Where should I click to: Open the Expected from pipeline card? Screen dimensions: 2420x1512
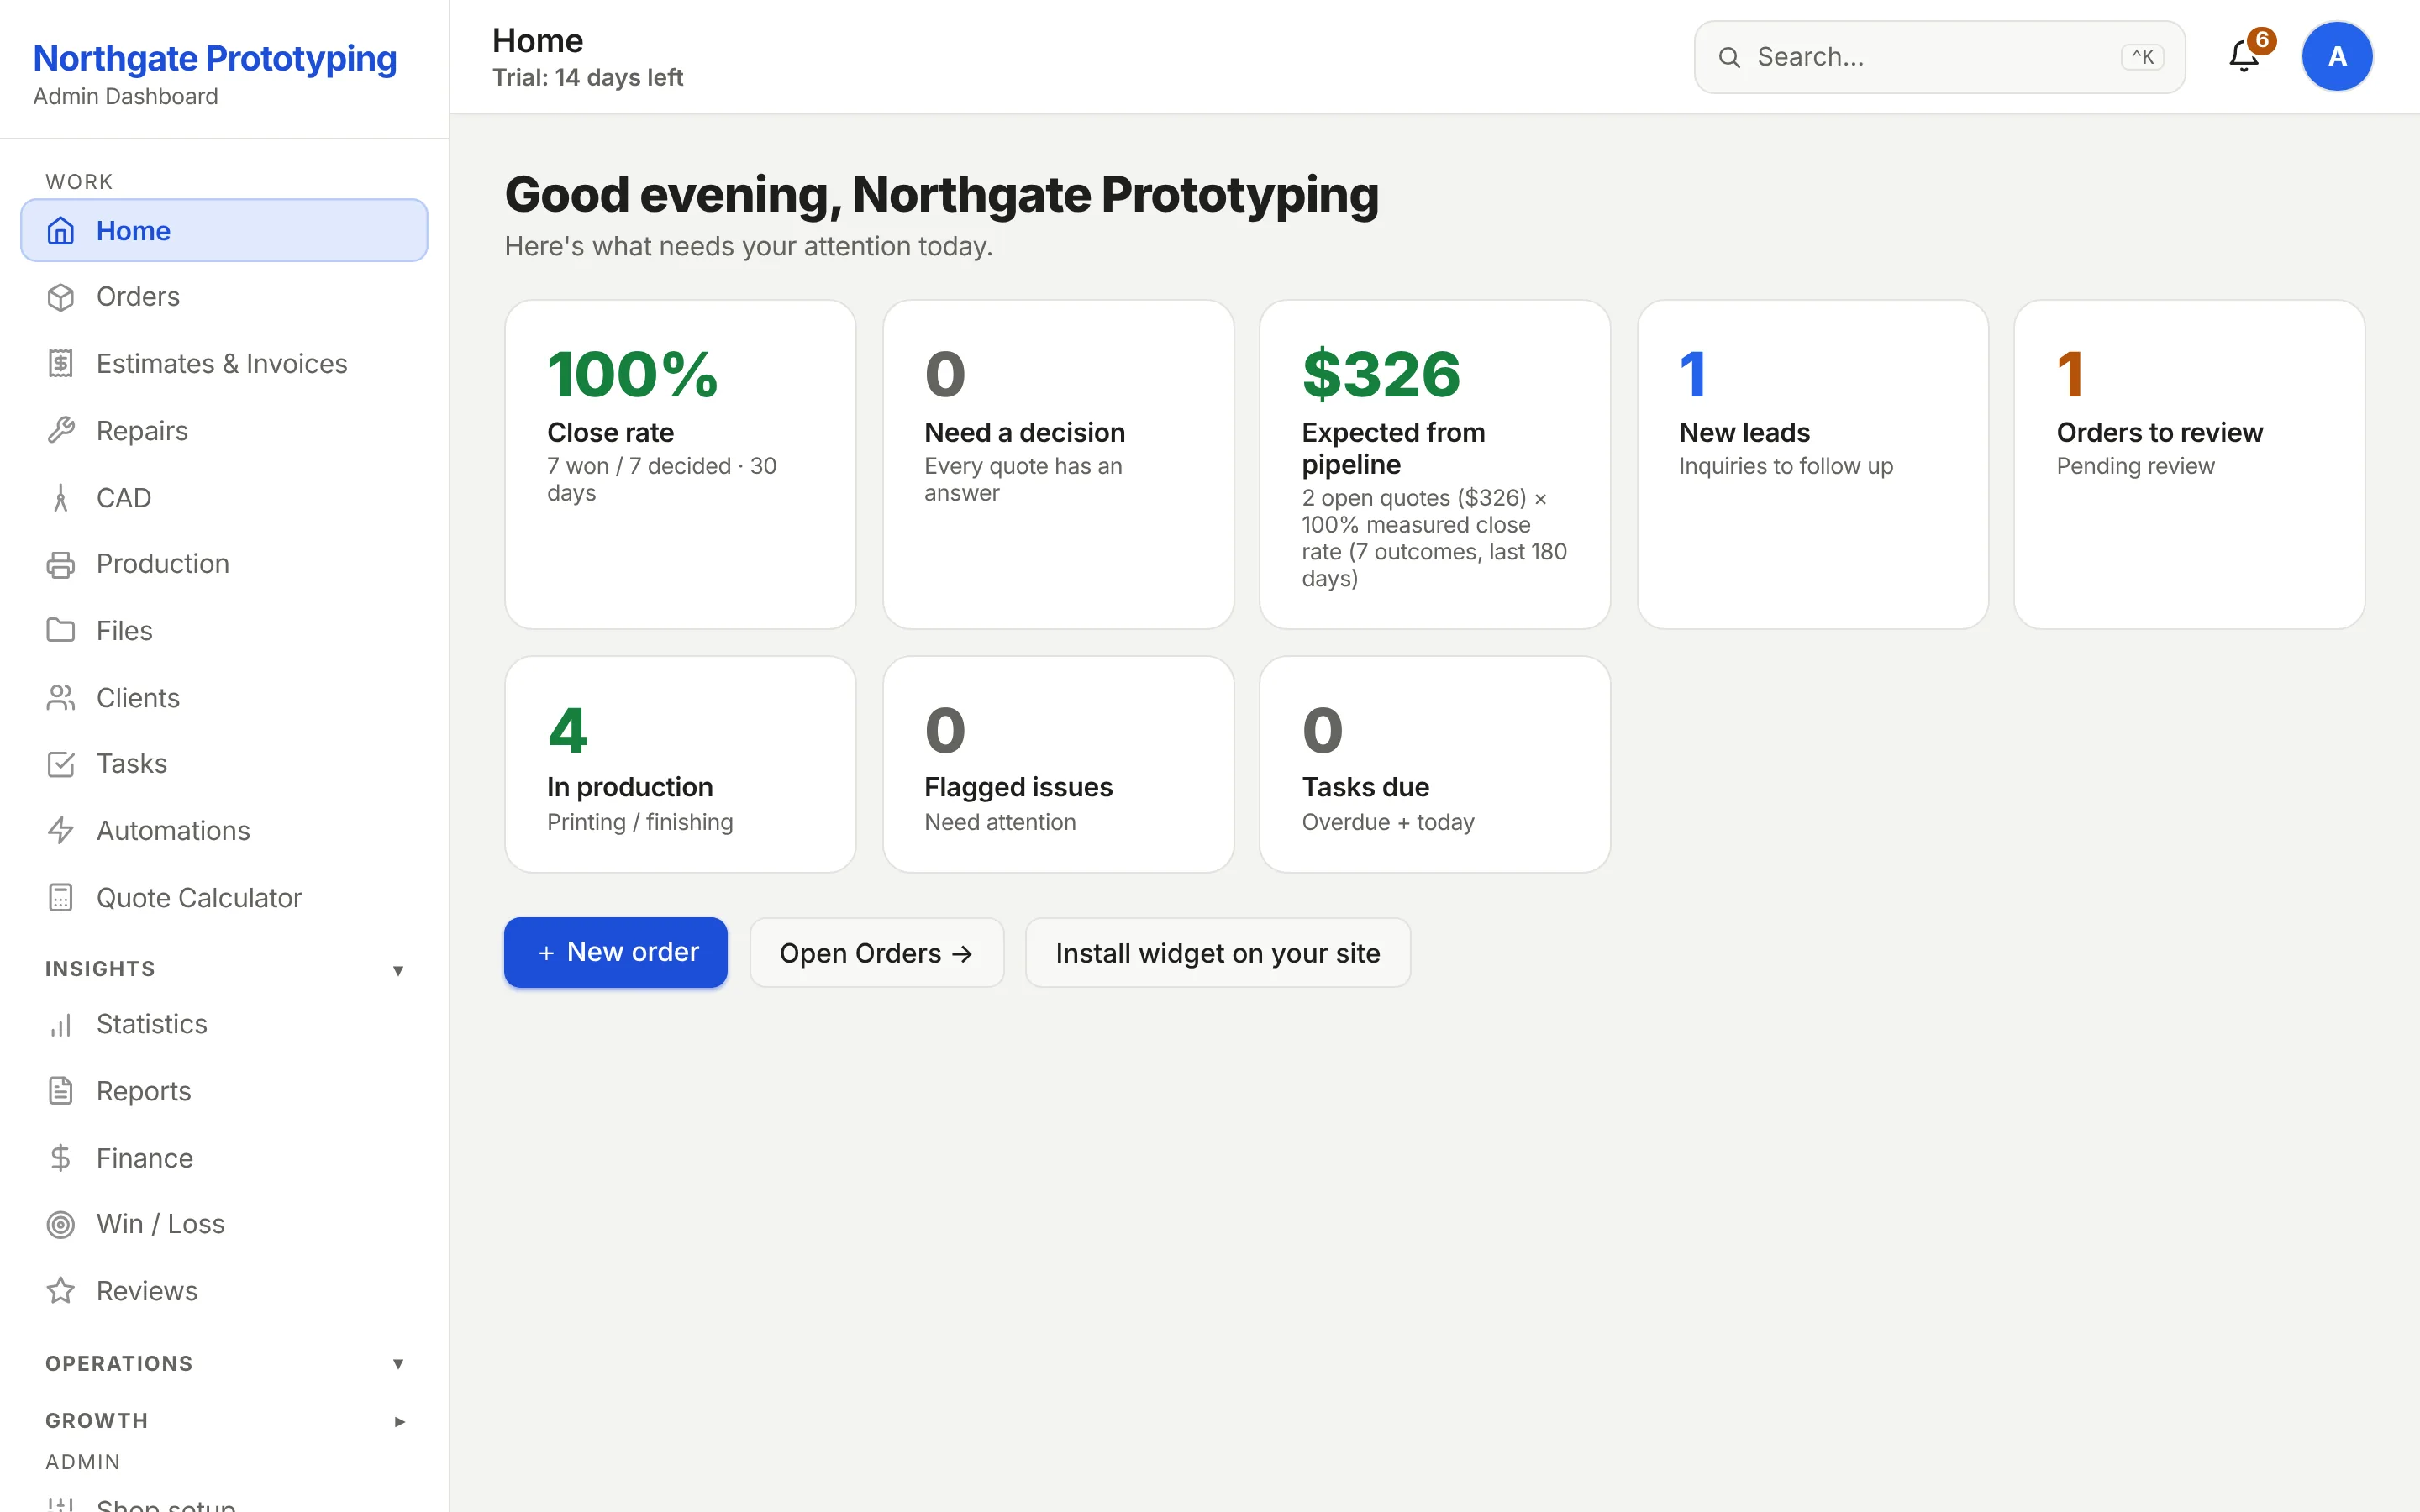tap(1435, 464)
